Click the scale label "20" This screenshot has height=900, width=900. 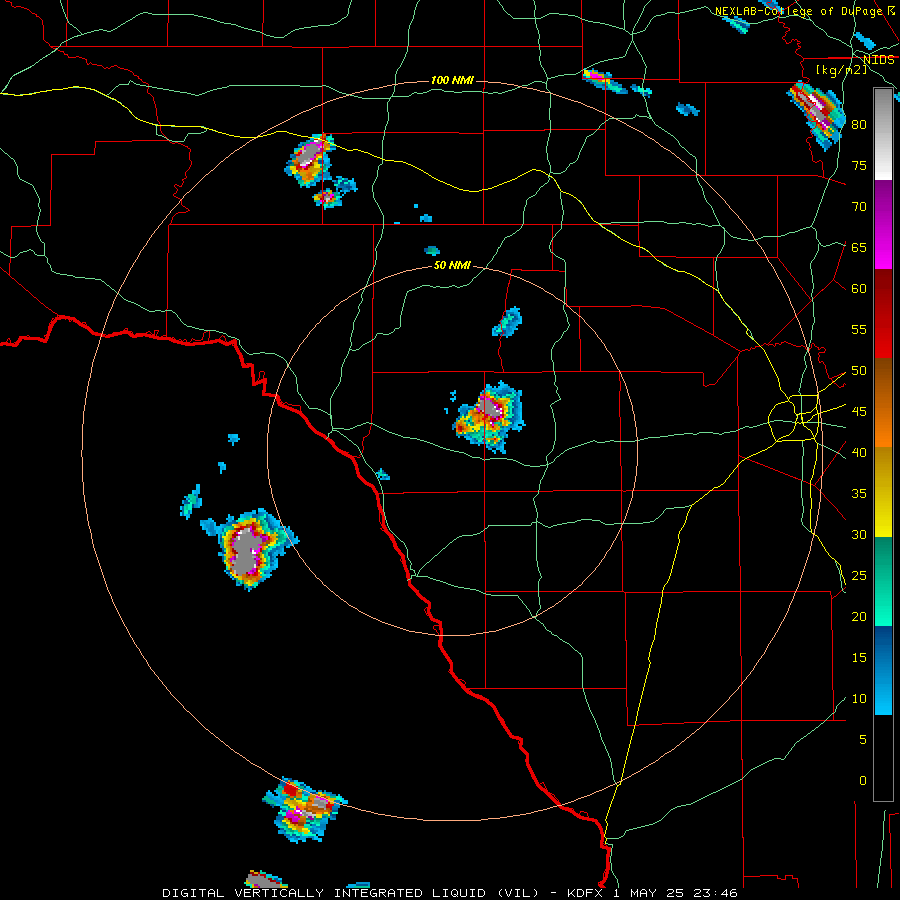coord(859,616)
